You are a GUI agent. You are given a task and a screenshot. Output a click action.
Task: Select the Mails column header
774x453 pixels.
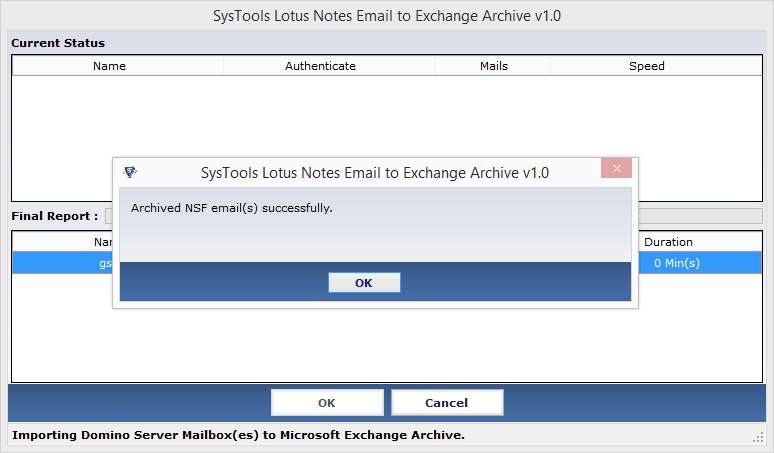coord(493,66)
